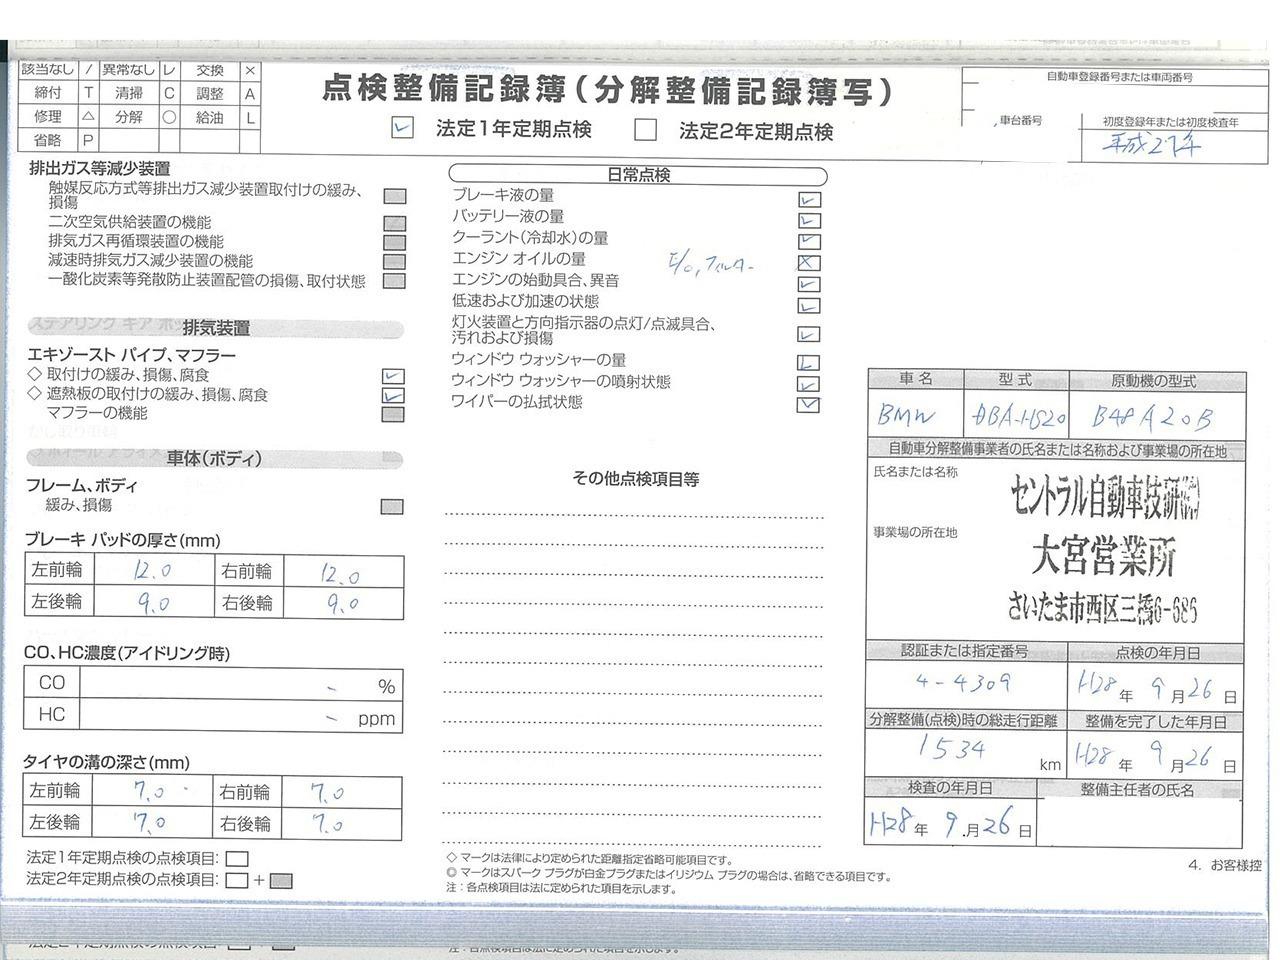Click the 原動機の型式 field
Screen dimensions: 1280x960
pyautogui.click(x=1156, y=416)
